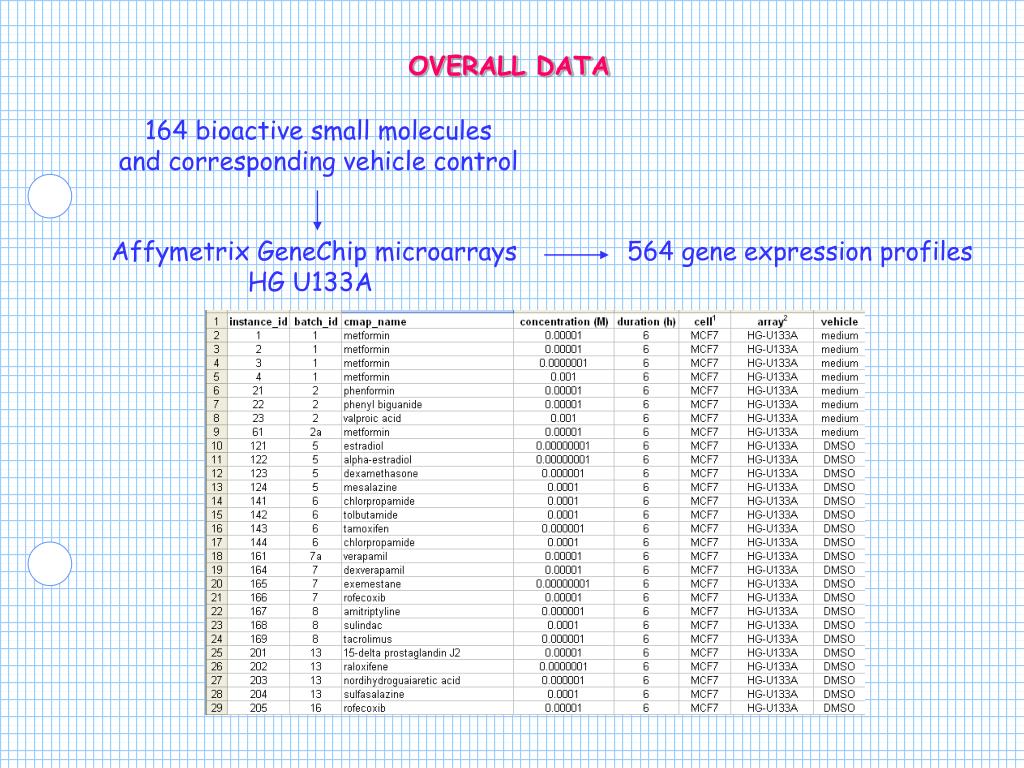
Task: Click instance_id 164 cell
Action: (x=259, y=569)
